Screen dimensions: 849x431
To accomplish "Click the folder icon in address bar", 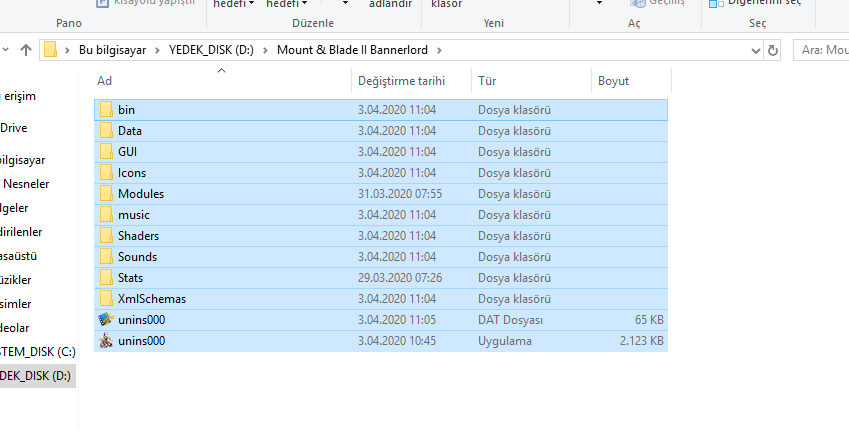I will point(50,49).
